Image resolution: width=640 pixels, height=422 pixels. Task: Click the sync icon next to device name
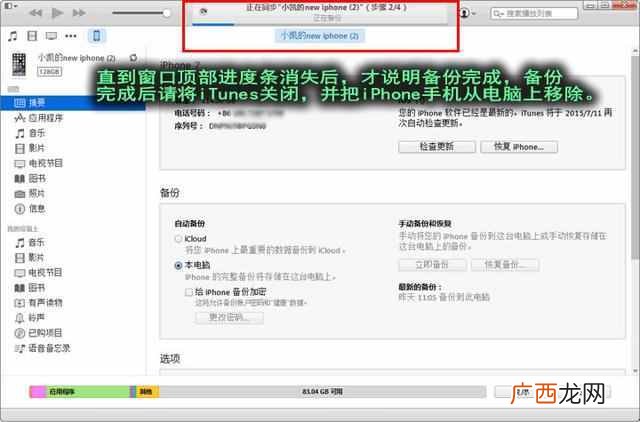tap(133, 58)
